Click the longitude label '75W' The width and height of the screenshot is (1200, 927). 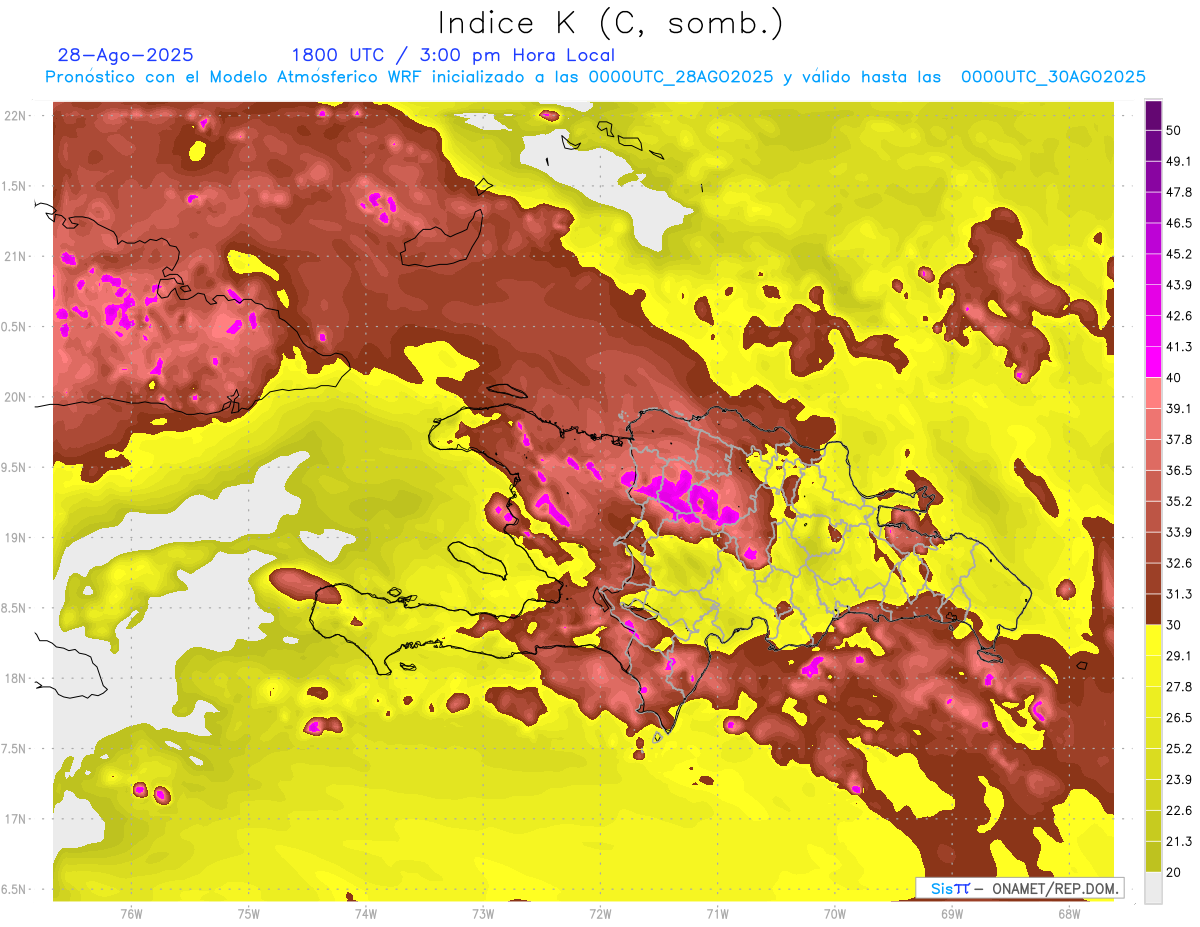pyautogui.click(x=249, y=913)
